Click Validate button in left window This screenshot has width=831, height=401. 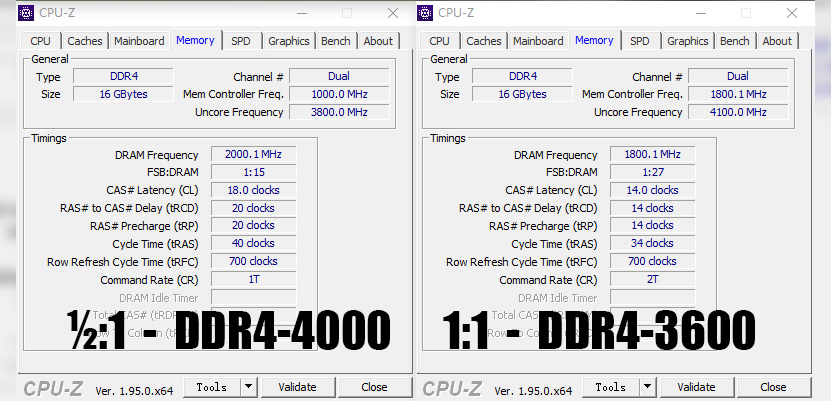(298, 387)
